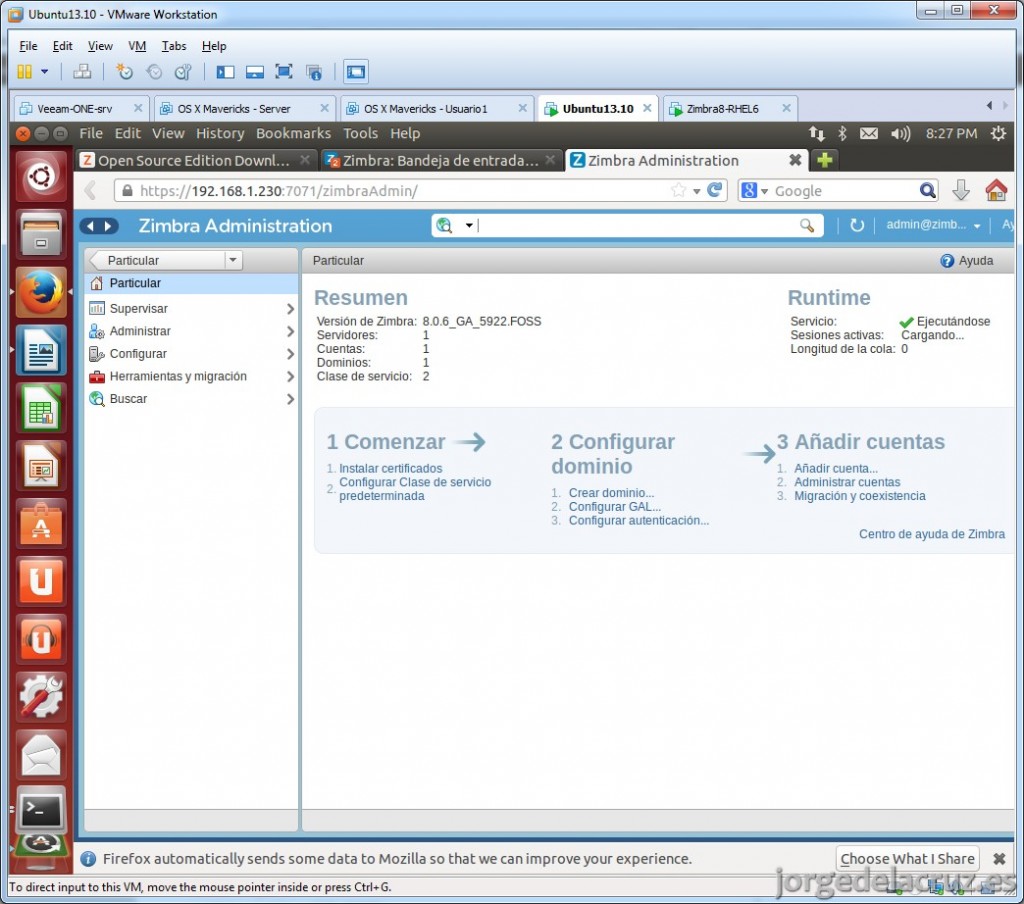Click Configurar GAL... link

coord(615,506)
